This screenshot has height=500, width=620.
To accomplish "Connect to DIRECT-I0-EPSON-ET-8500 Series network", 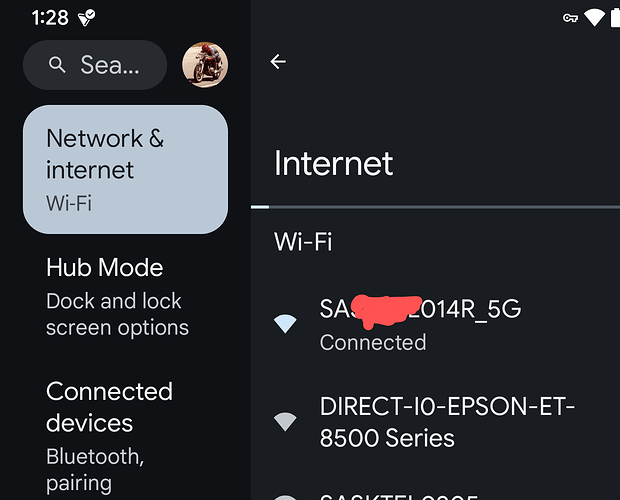I will pyautogui.click(x=445, y=422).
